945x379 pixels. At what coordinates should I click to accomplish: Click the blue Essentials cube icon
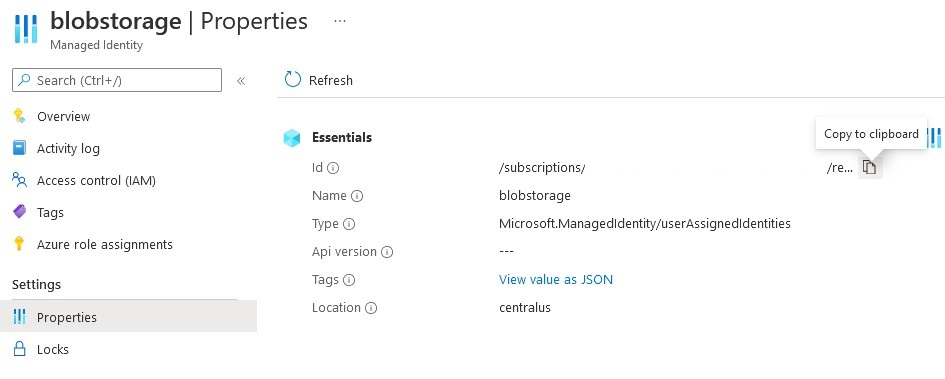(292, 138)
